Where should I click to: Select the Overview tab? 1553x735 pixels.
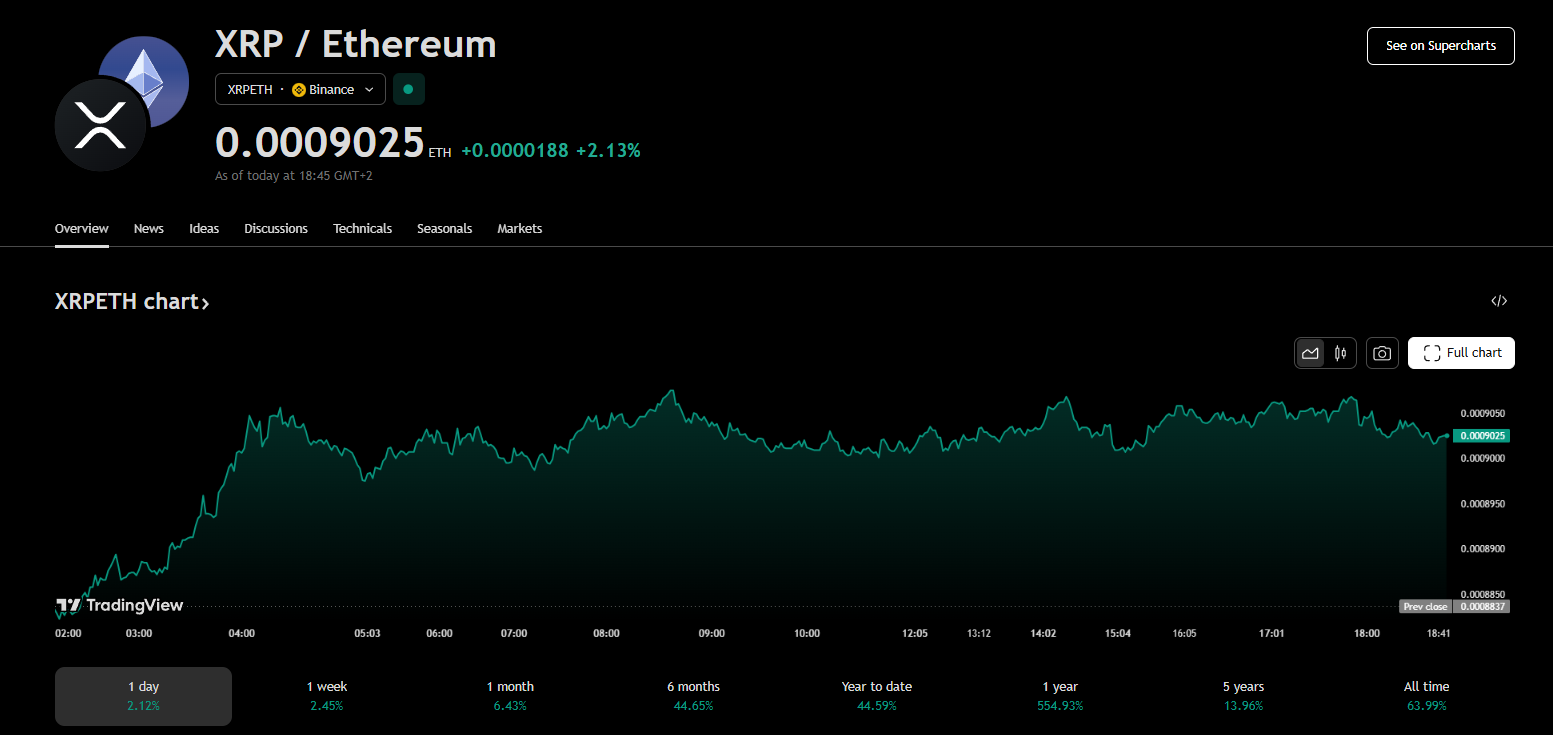(x=82, y=229)
